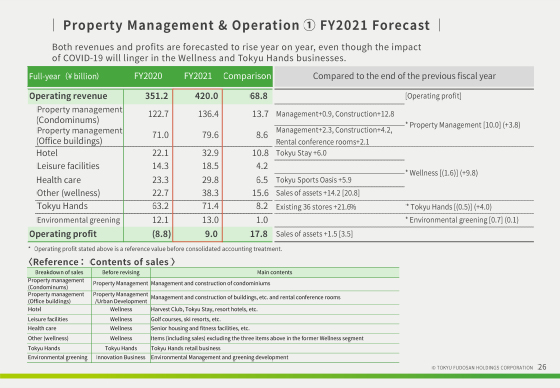This screenshot has width=560, height=388.
Task: Click the value 71.0 in office buildings row
Action: pos(160,135)
